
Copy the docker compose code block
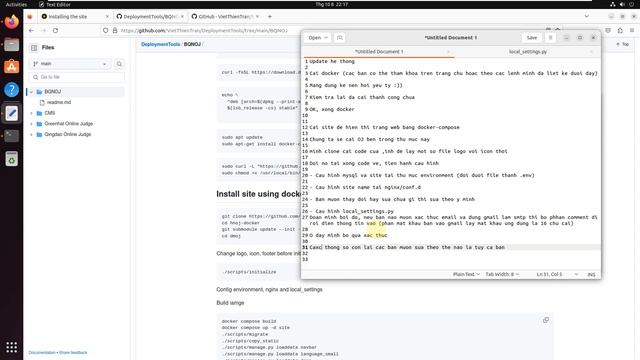(x=546, y=320)
